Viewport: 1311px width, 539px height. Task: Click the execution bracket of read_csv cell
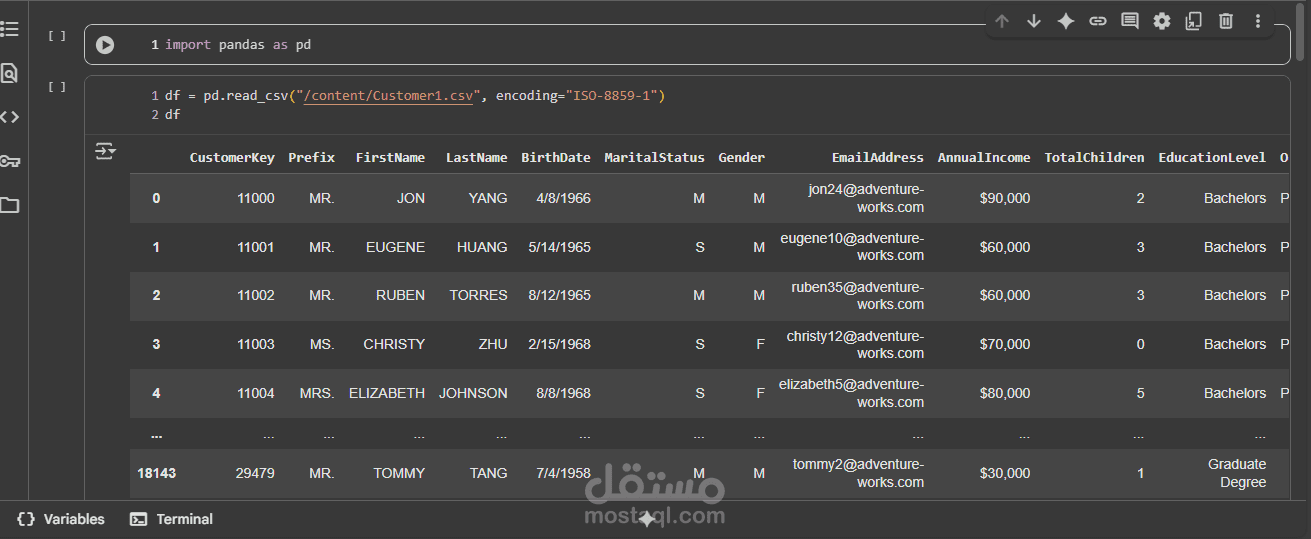coord(57,87)
